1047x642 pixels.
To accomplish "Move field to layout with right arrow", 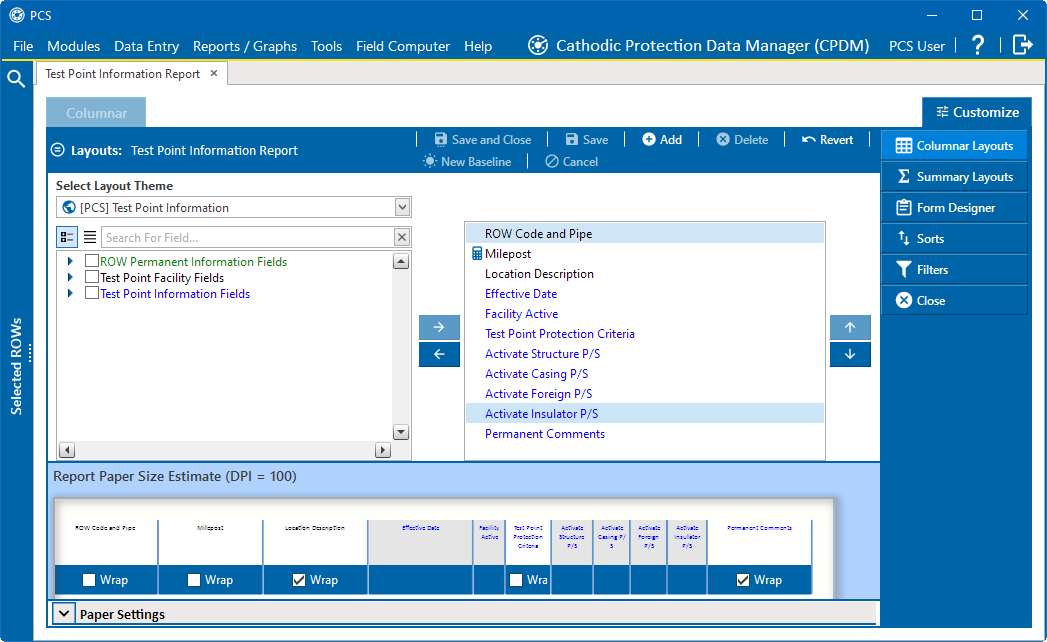I will 439,327.
